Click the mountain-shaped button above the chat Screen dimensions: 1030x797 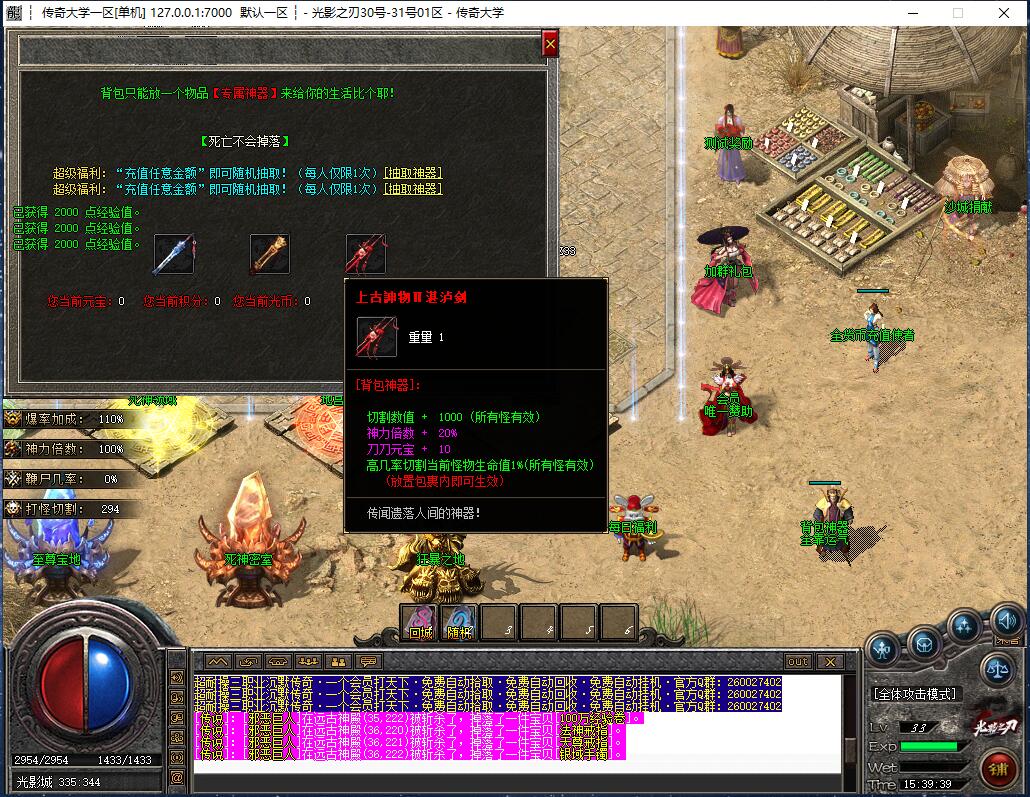(217, 662)
